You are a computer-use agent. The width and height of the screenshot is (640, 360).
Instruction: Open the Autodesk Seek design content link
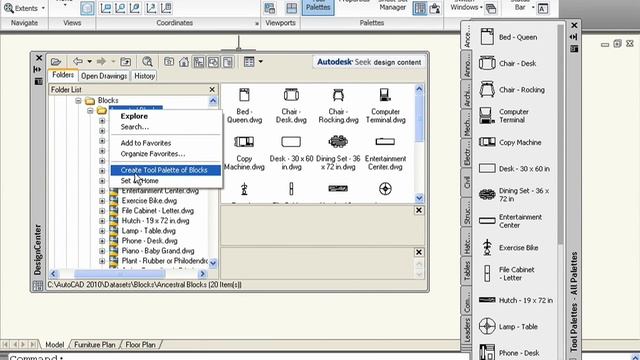coord(369,62)
